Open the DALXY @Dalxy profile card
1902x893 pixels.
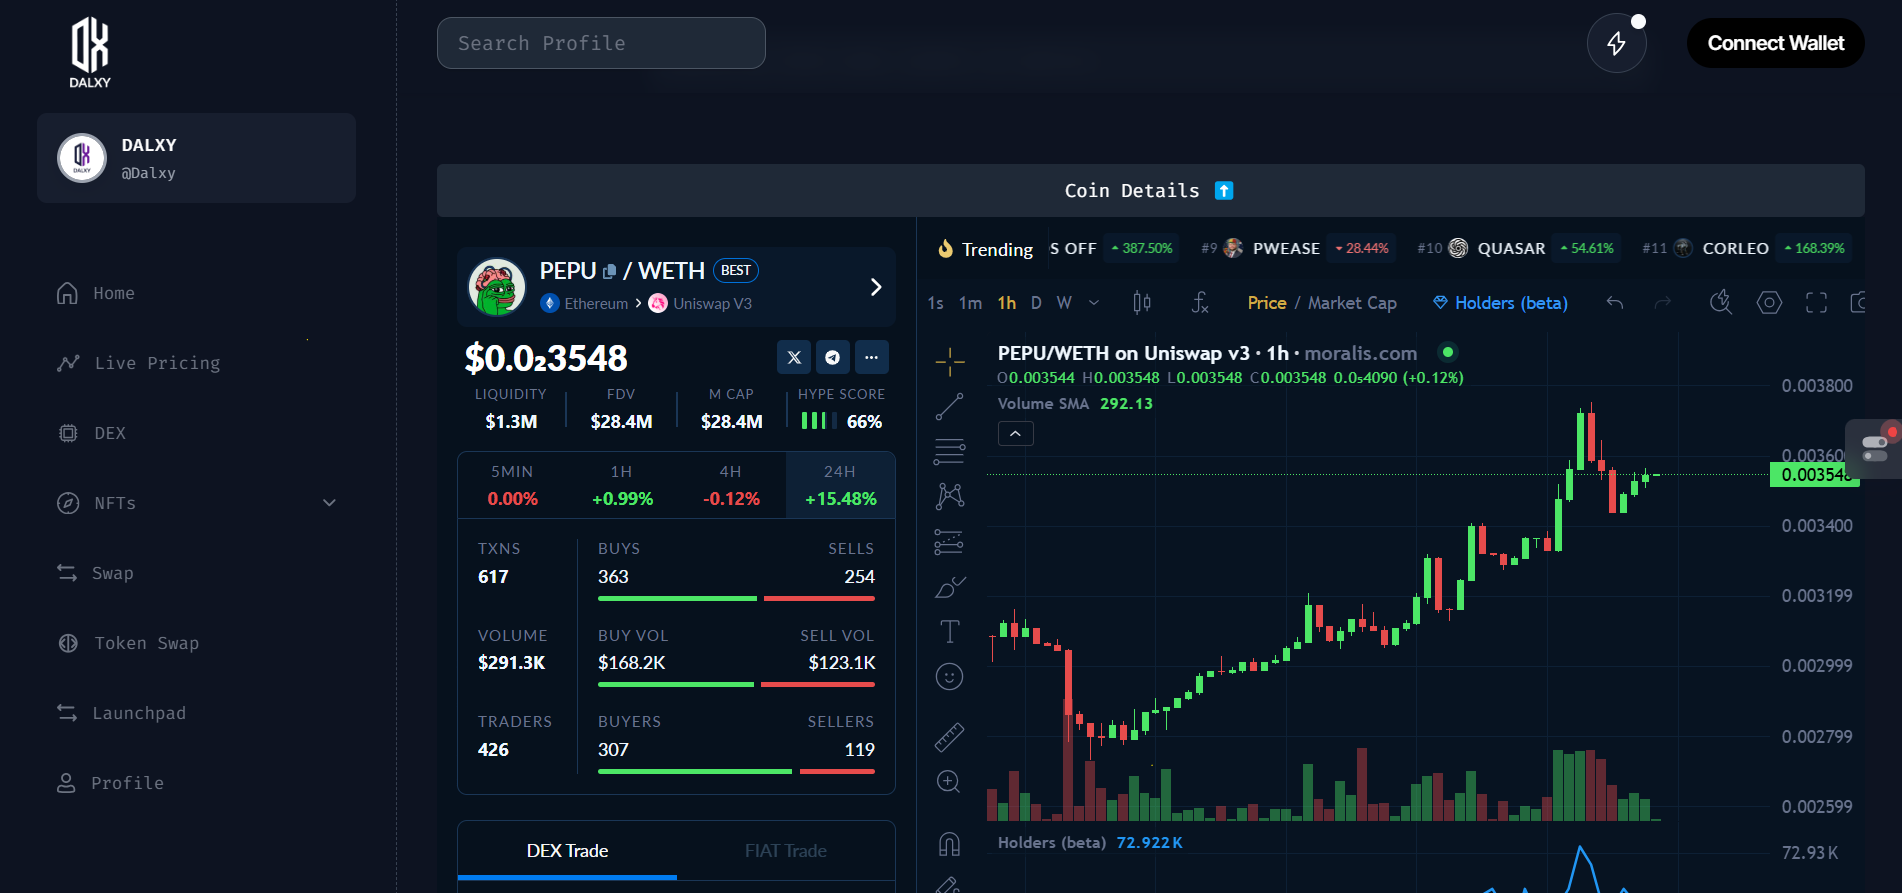tap(196, 158)
